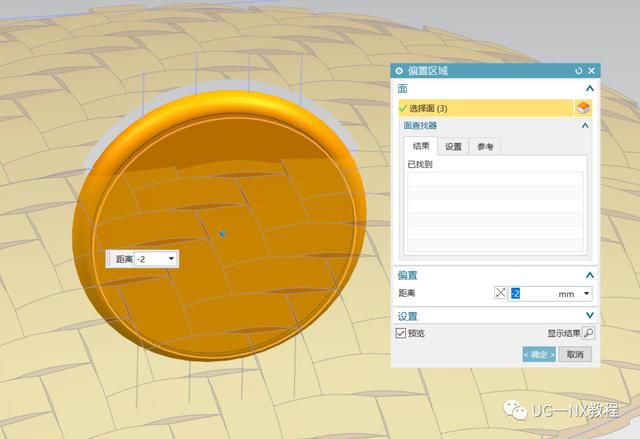Close the 偏置区域 dialog
Image resolution: width=640 pixels, height=439 pixels.
[591, 71]
